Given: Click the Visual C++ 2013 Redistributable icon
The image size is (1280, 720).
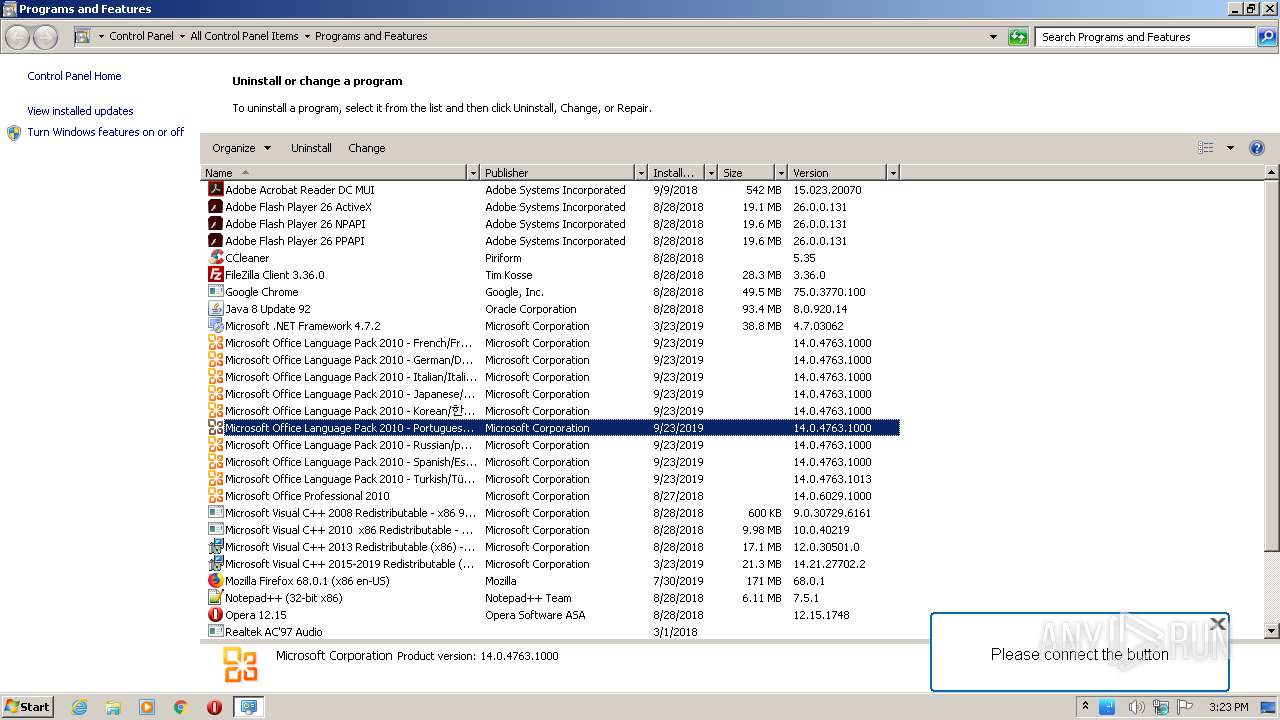Looking at the screenshot, I should pos(215,546).
